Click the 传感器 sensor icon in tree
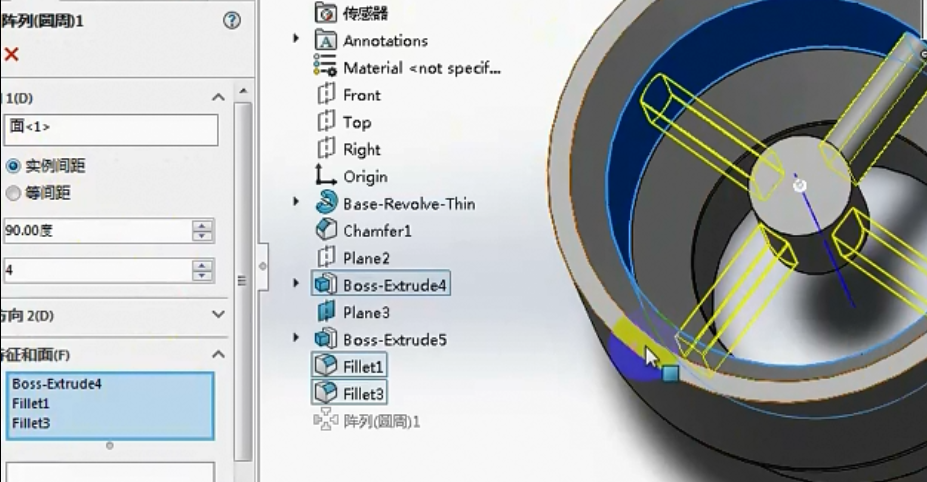This screenshot has width=927, height=482. pos(326,13)
